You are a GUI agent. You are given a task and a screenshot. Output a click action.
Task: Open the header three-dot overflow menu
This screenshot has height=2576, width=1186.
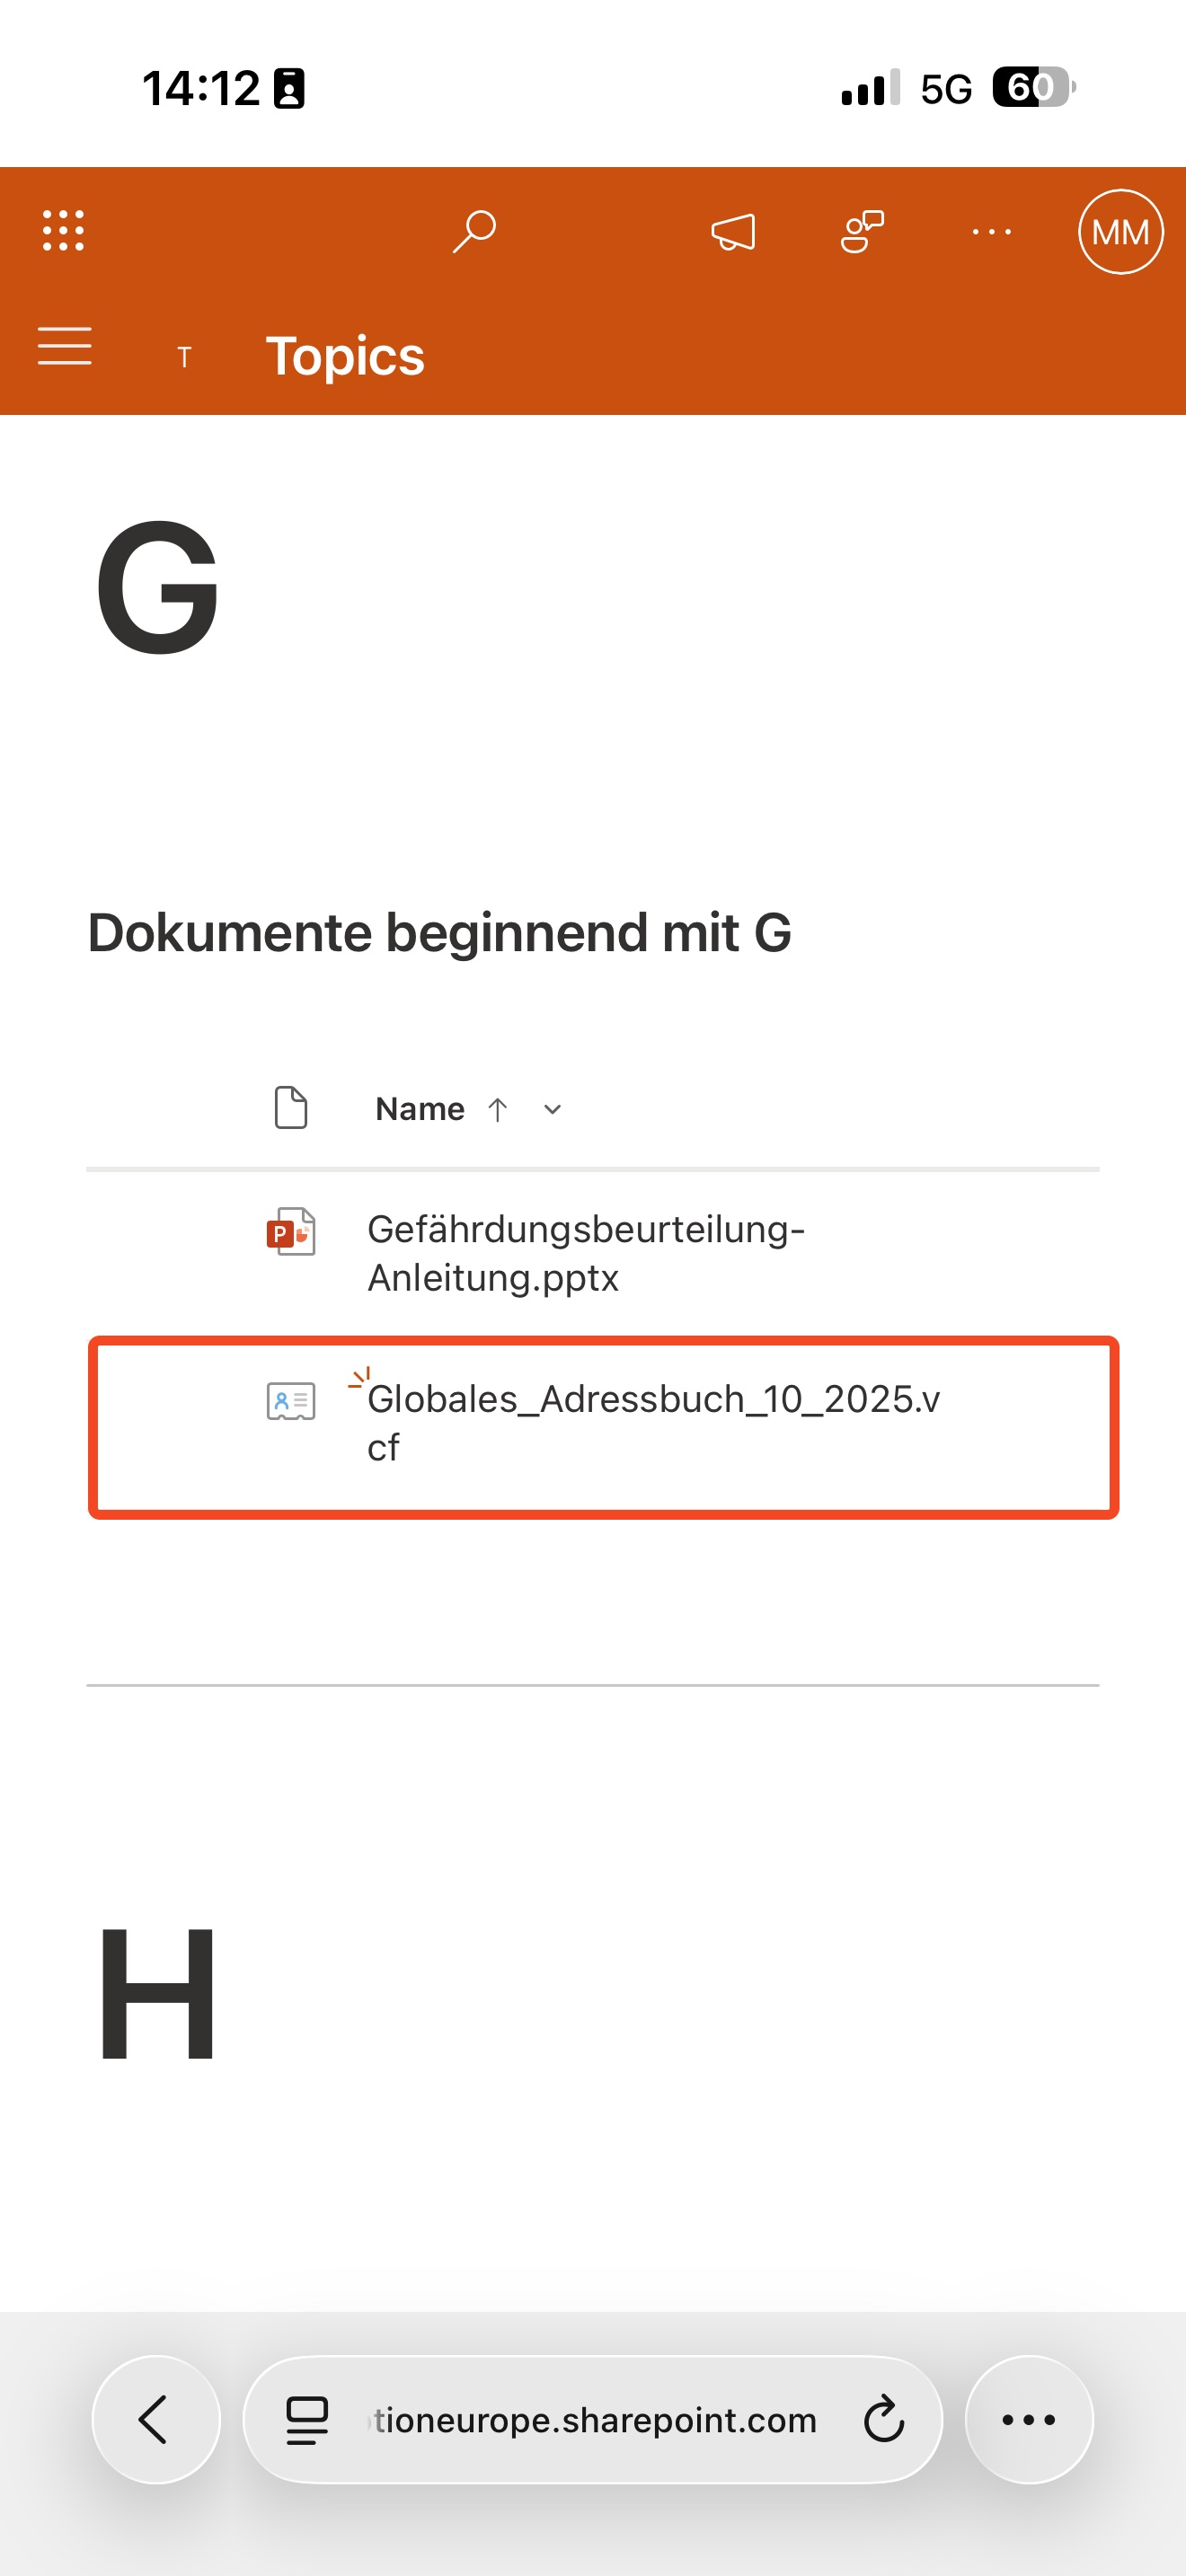991,232
